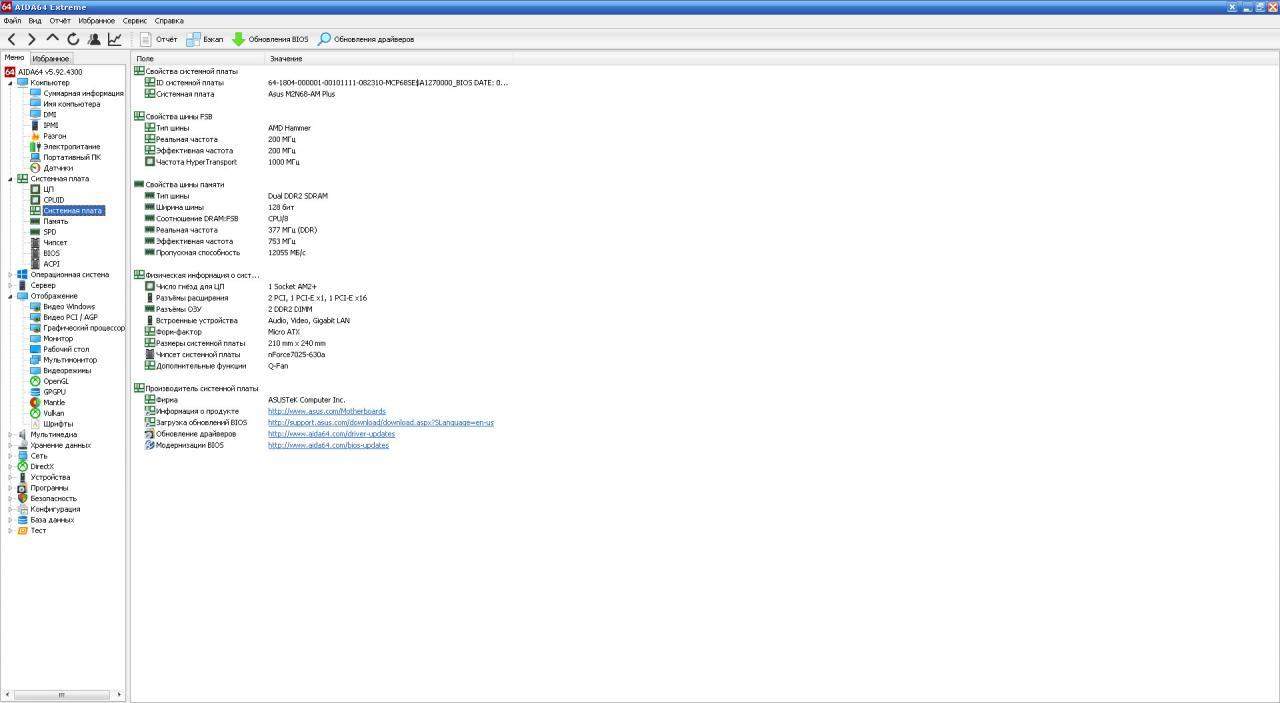
Task: Switch to the Избранное tab in sidebar
Action: (x=50, y=59)
